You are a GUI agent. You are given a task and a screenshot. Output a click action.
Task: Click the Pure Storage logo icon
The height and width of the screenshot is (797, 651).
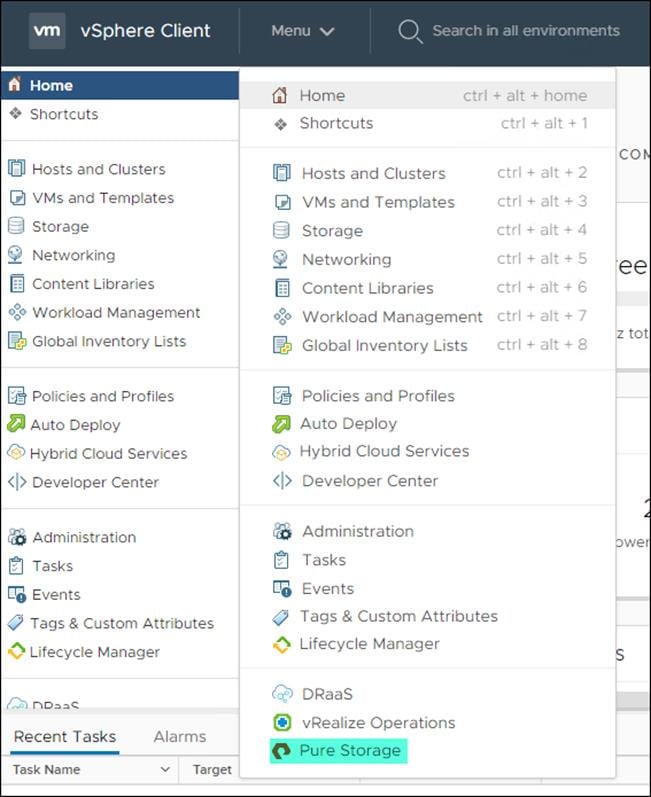coord(281,750)
